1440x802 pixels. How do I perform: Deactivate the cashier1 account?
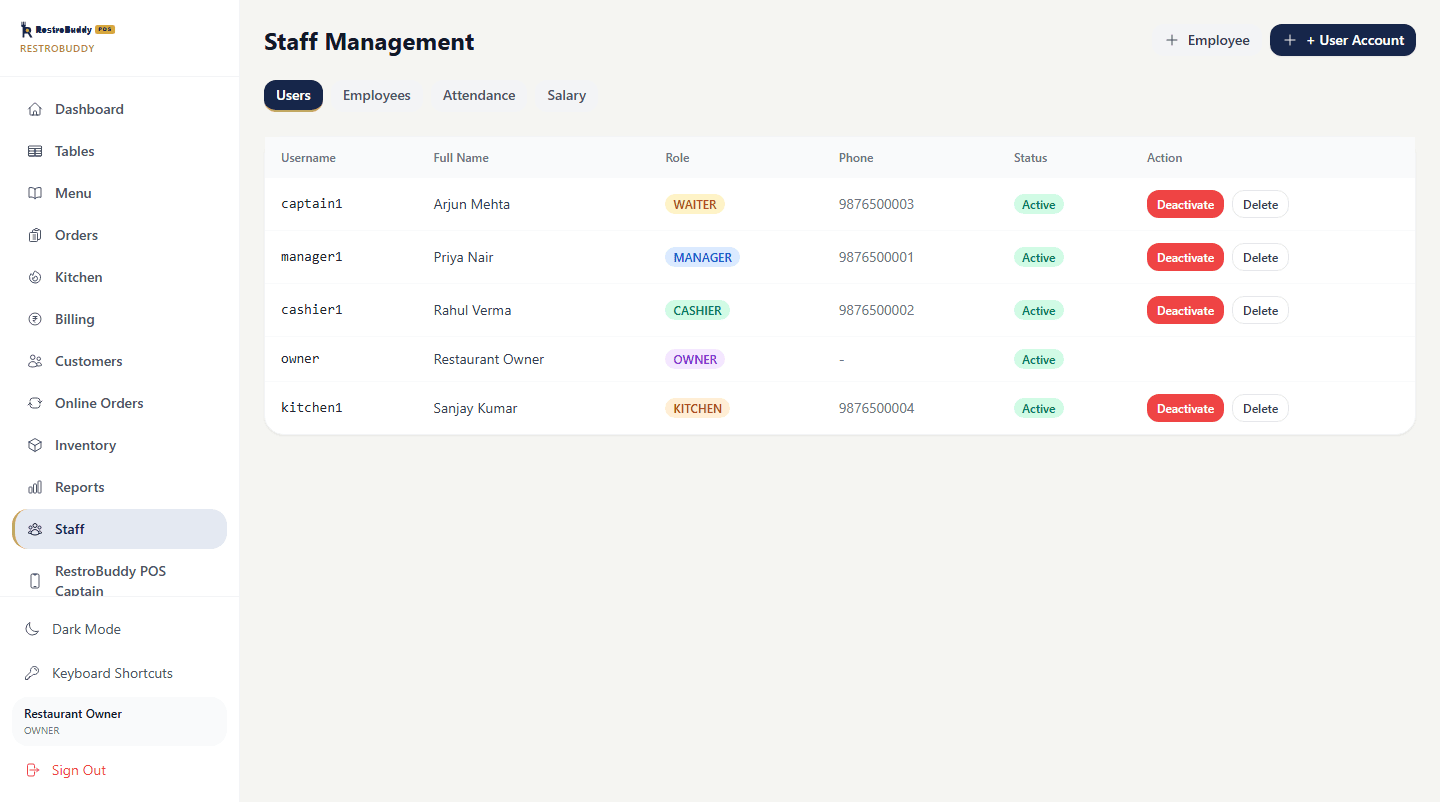pyautogui.click(x=1185, y=310)
